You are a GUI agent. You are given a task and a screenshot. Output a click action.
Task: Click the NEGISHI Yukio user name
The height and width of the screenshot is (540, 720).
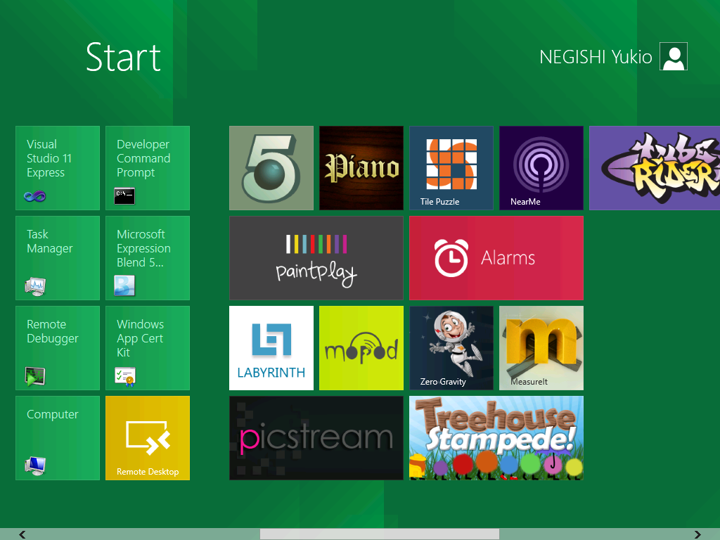[x=596, y=57]
